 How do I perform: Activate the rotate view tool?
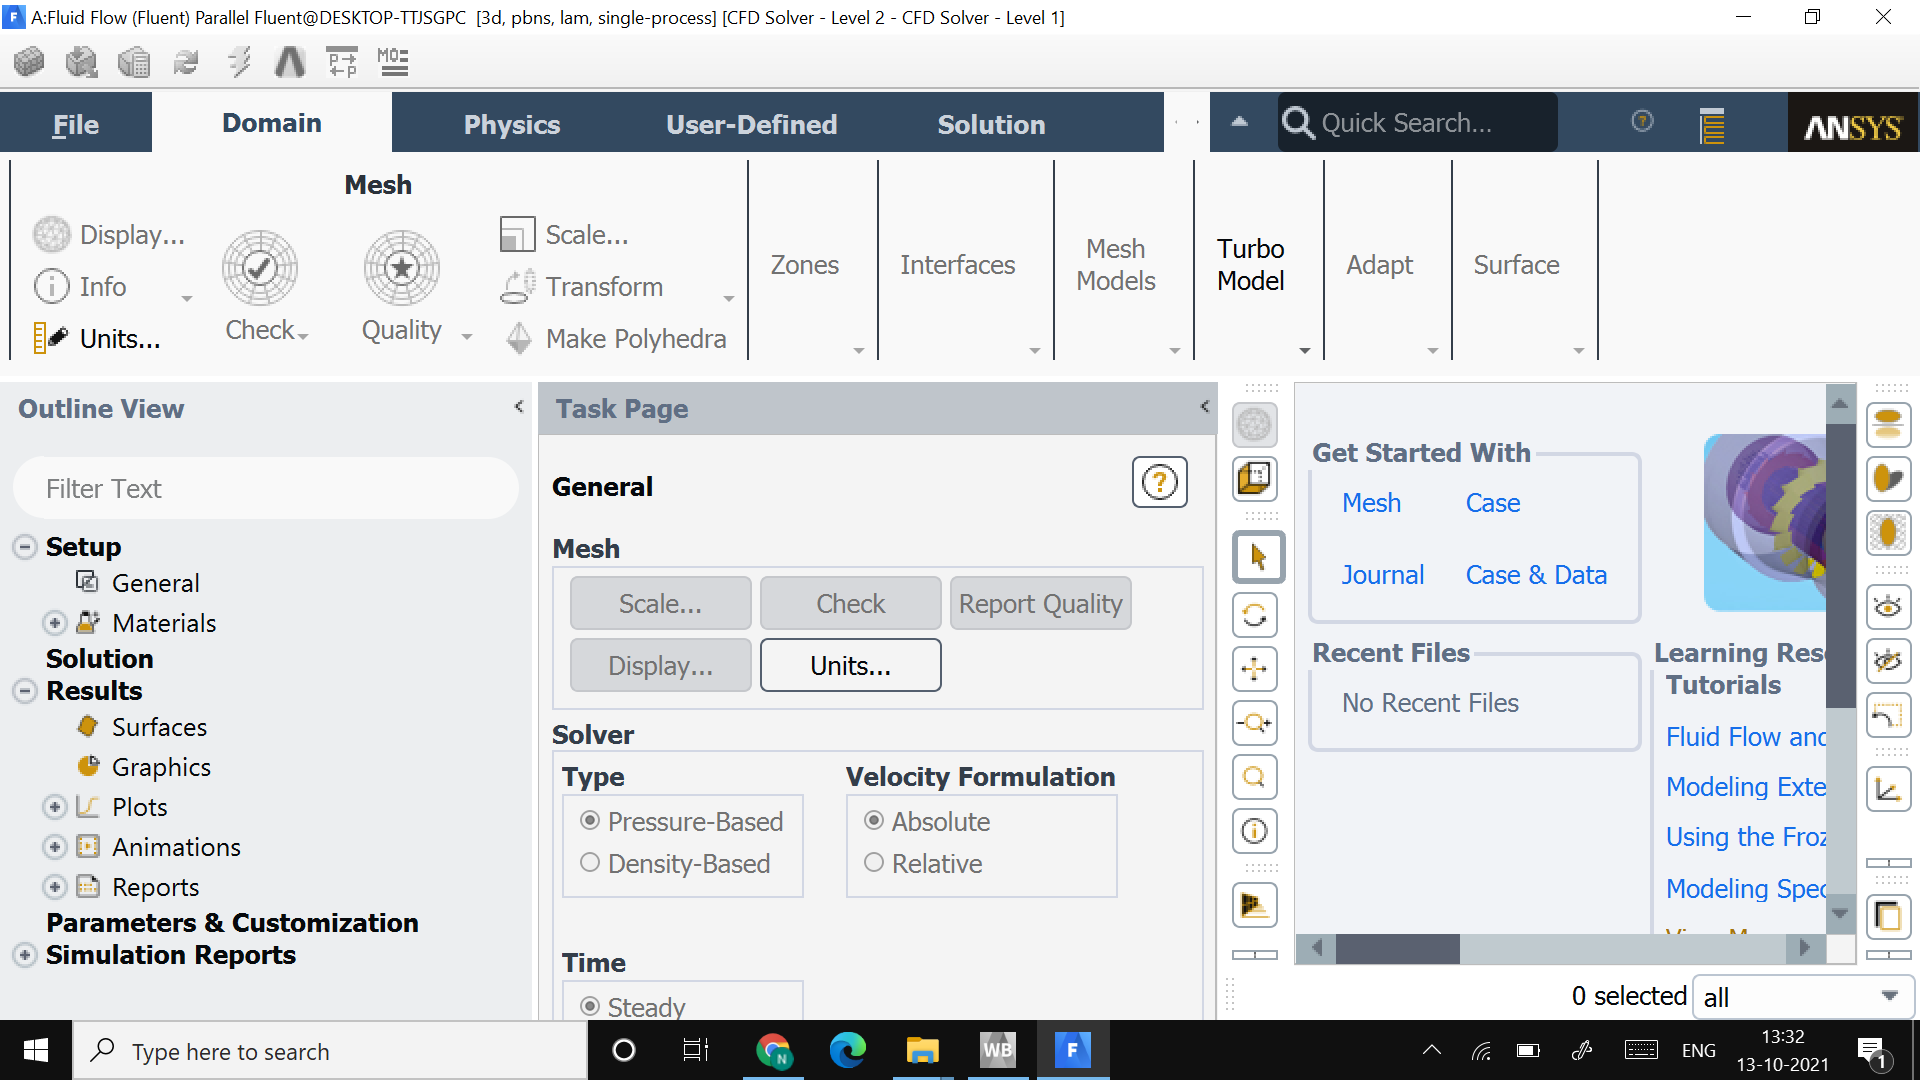coord(1255,614)
